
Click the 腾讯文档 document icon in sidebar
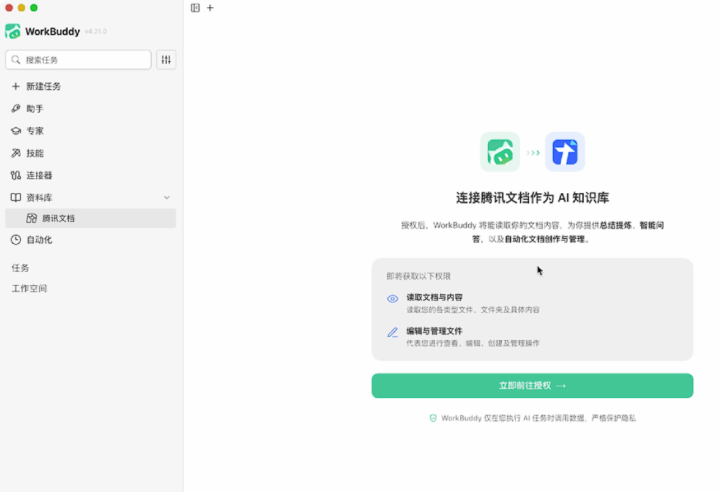click(31, 218)
